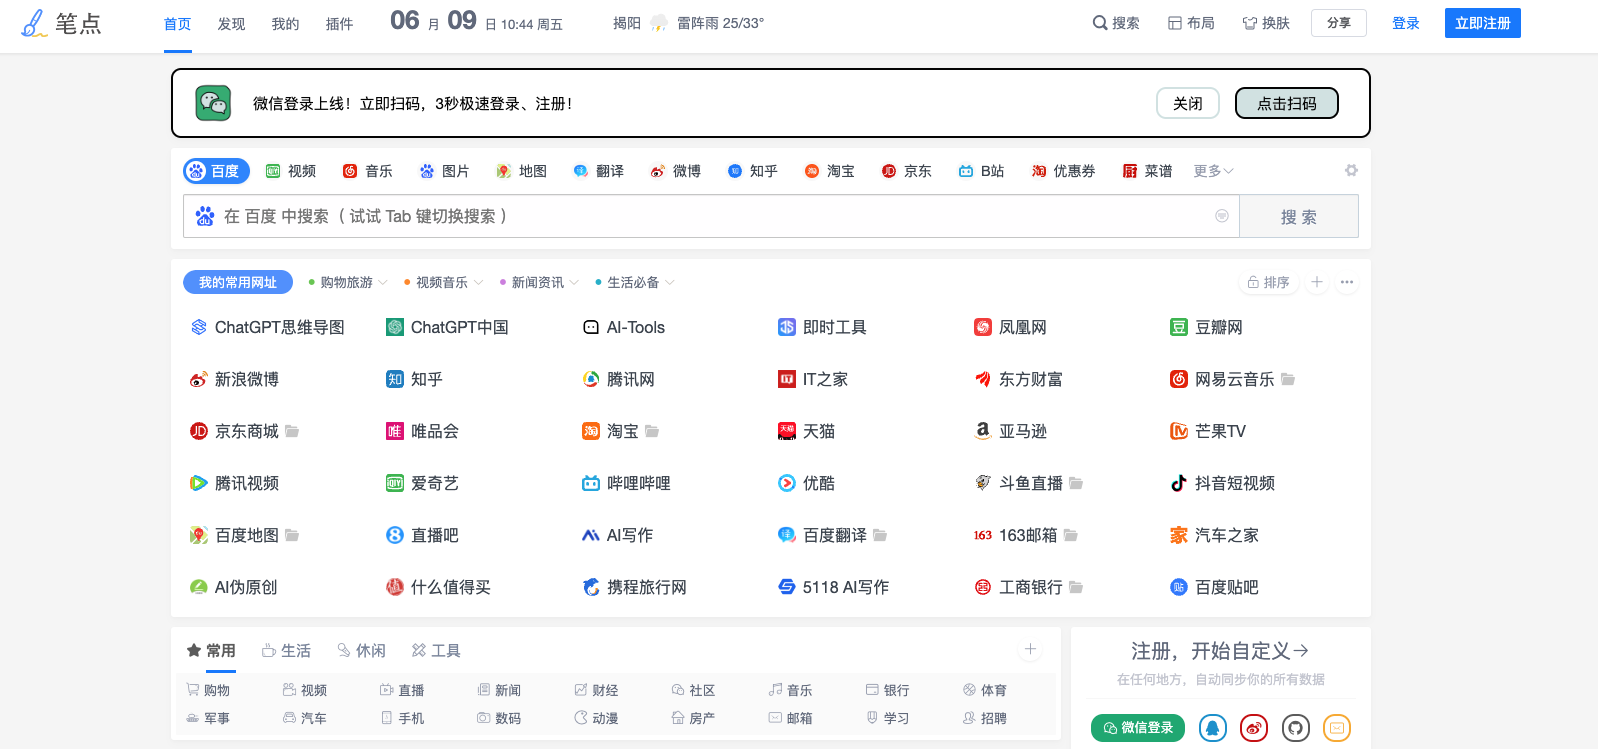Open the 豆瓣网 shortcut
Image resolution: width=1598 pixels, height=749 pixels.
point(1206,327)
